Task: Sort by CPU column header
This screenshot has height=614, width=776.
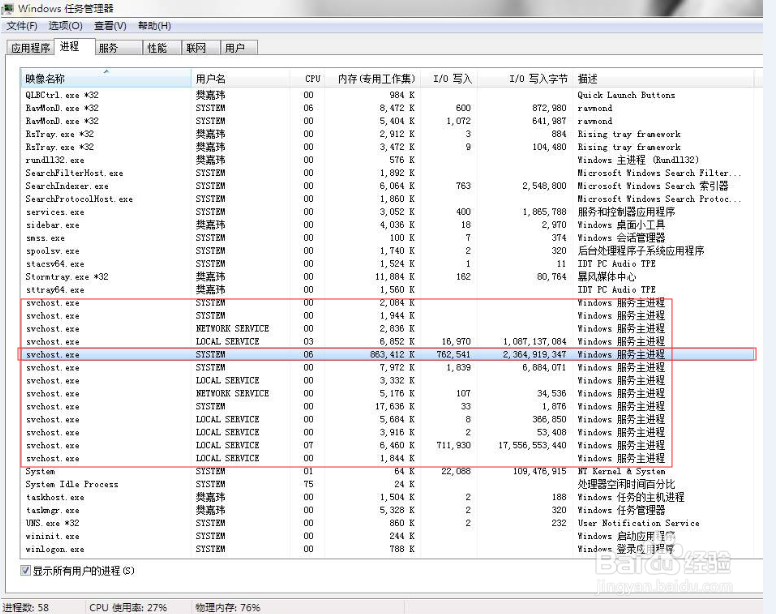Action: (x=307, y=79)
